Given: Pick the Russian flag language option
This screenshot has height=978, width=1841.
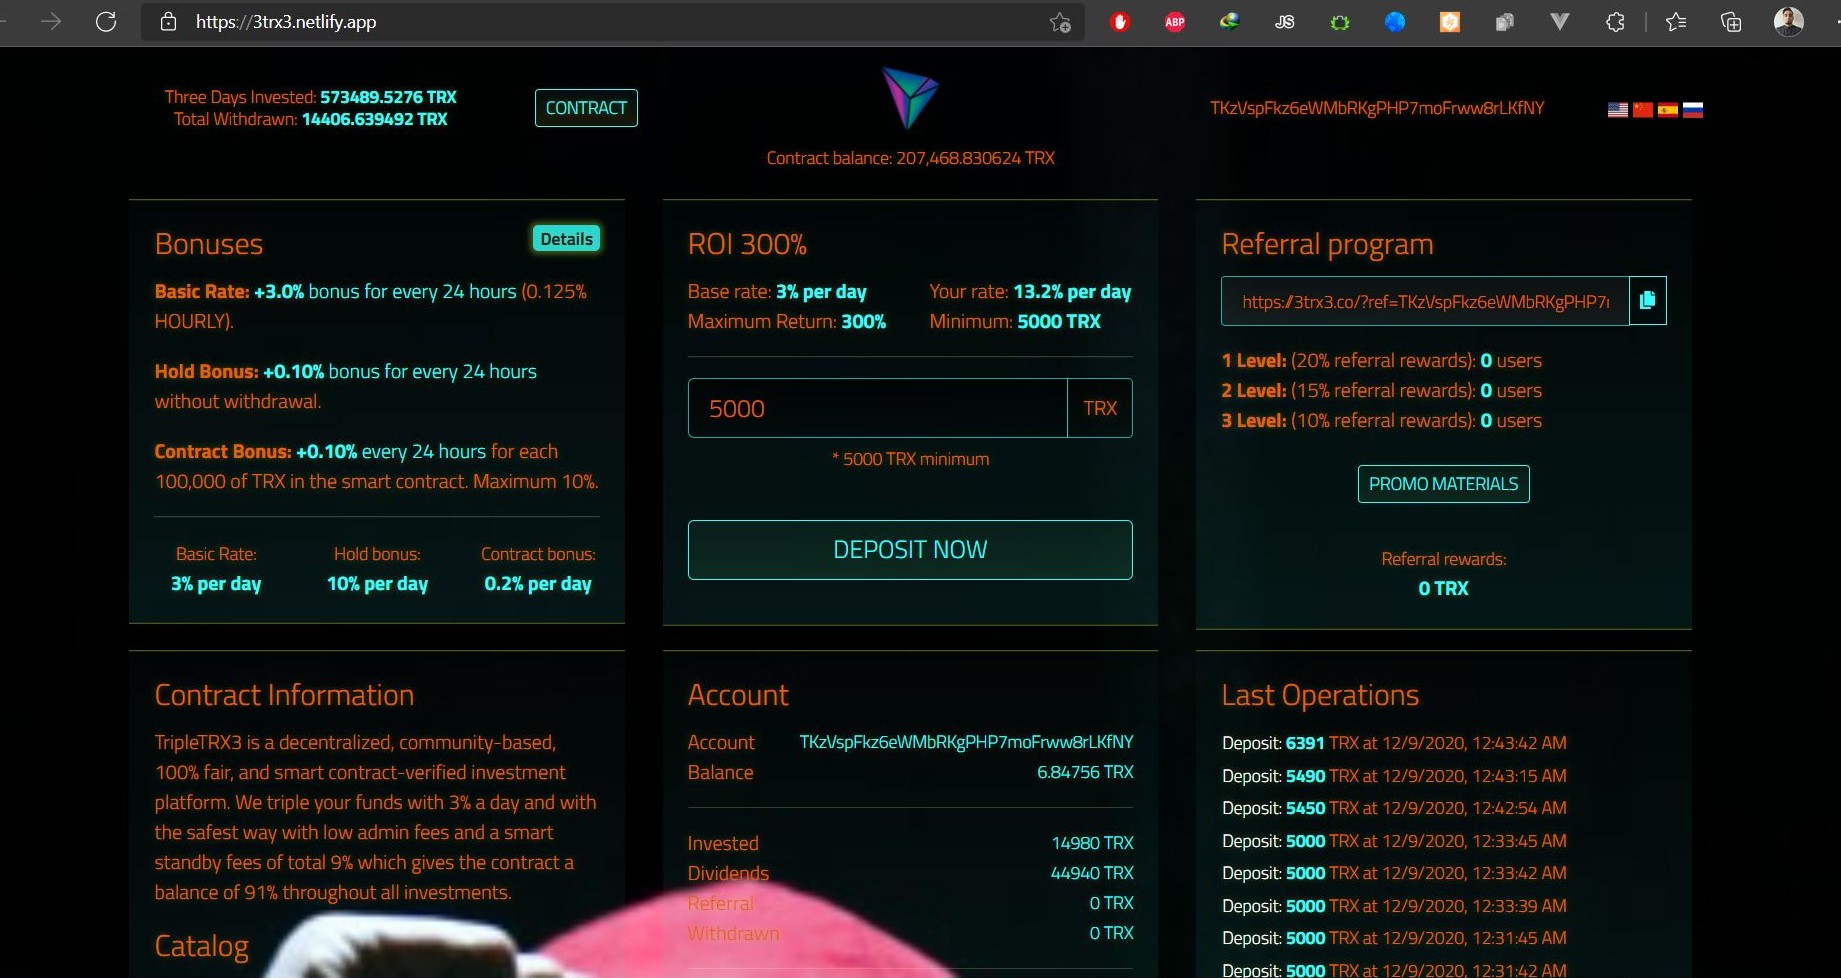Looking at the screenshot, I should (1692, 110).
